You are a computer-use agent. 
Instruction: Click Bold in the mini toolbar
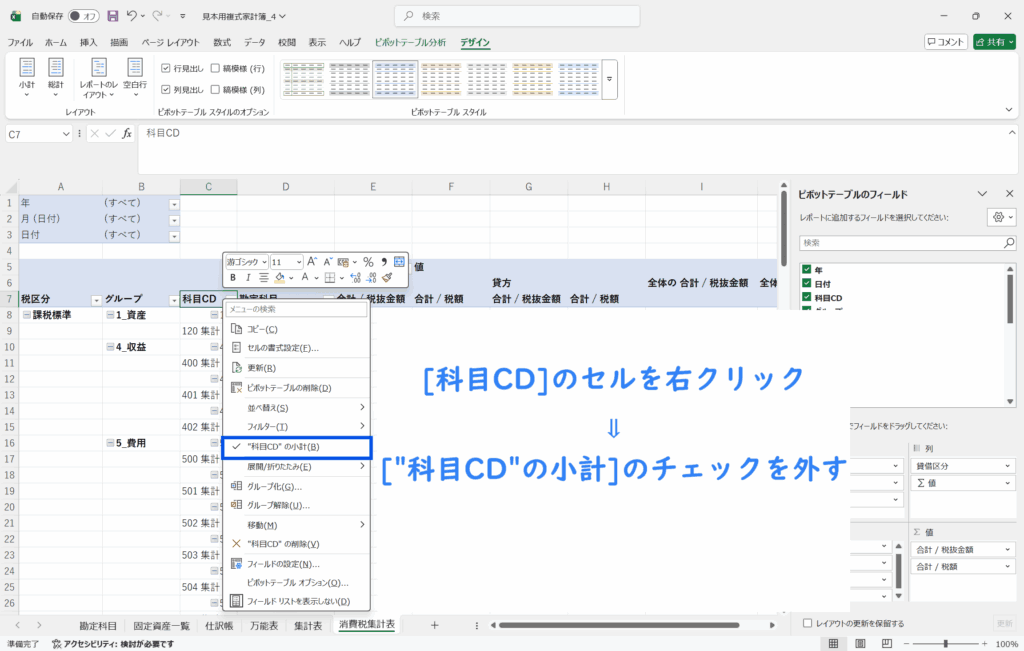coord(233,278)
